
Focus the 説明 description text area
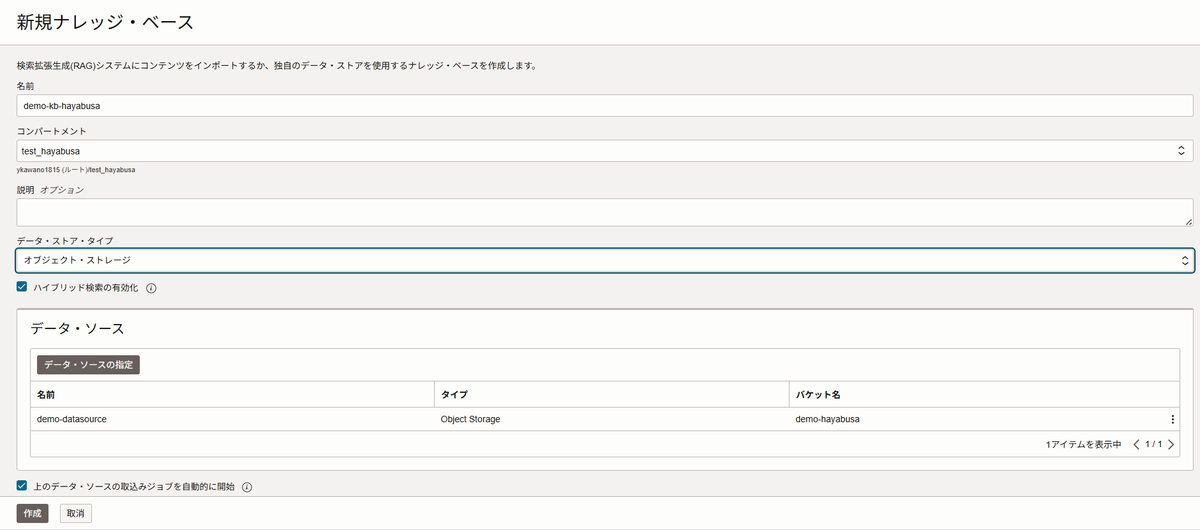point(605,212)
